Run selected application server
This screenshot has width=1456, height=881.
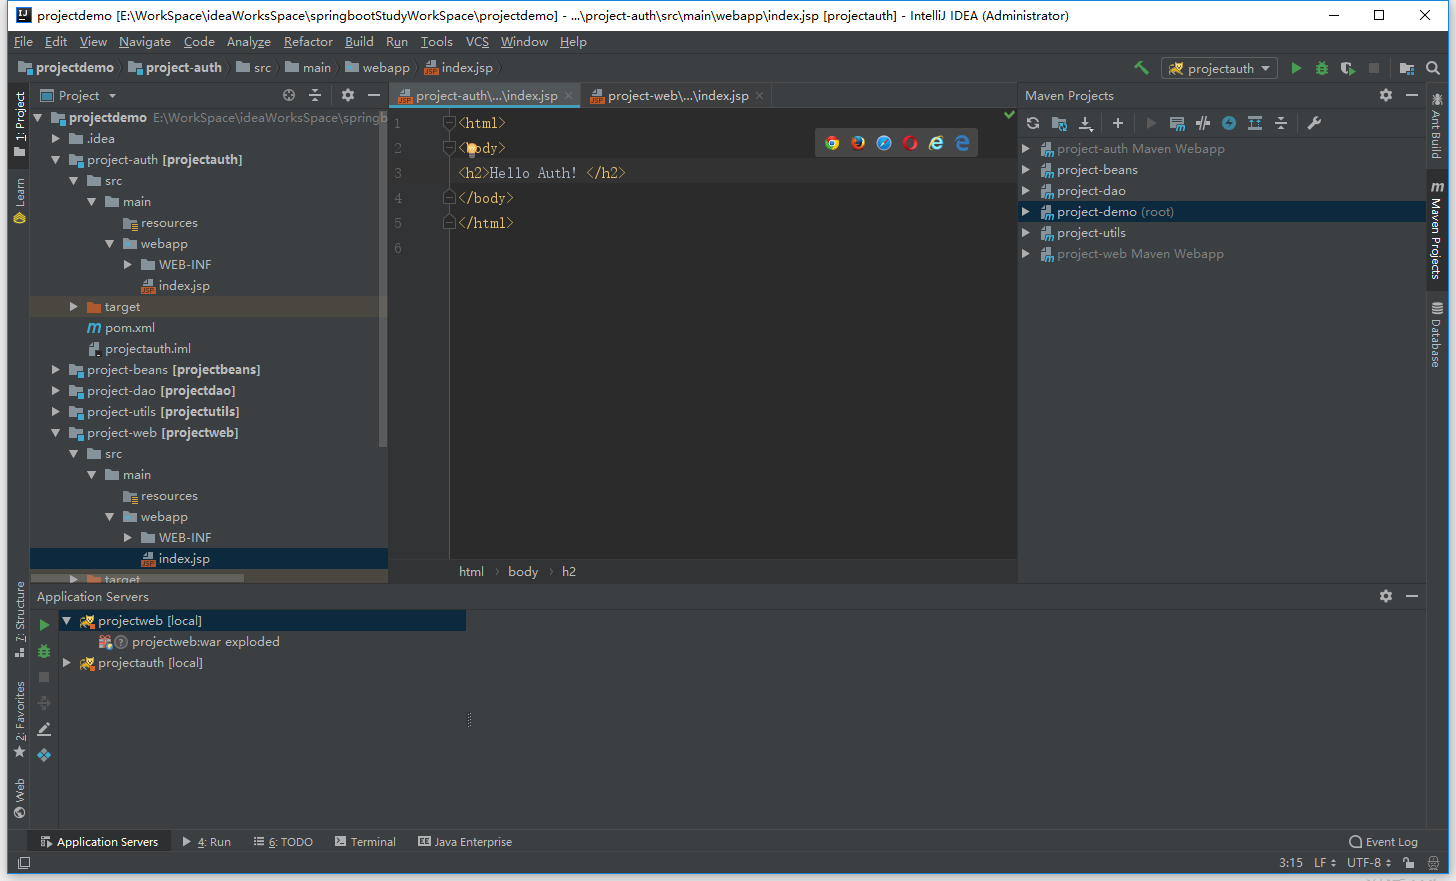[44, 625]
